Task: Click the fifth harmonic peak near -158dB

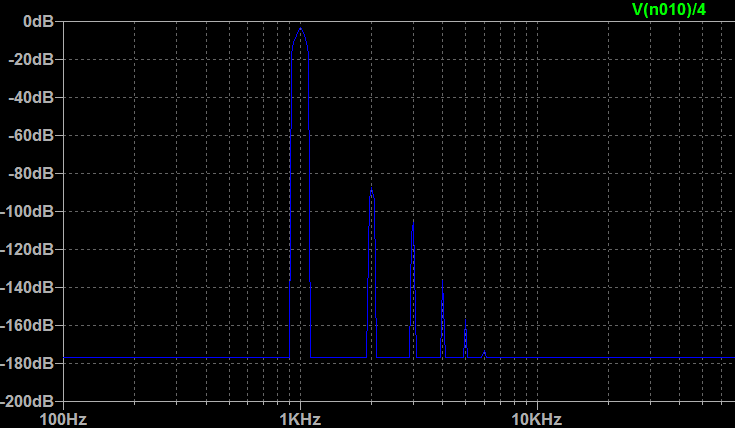Action: 465,321
